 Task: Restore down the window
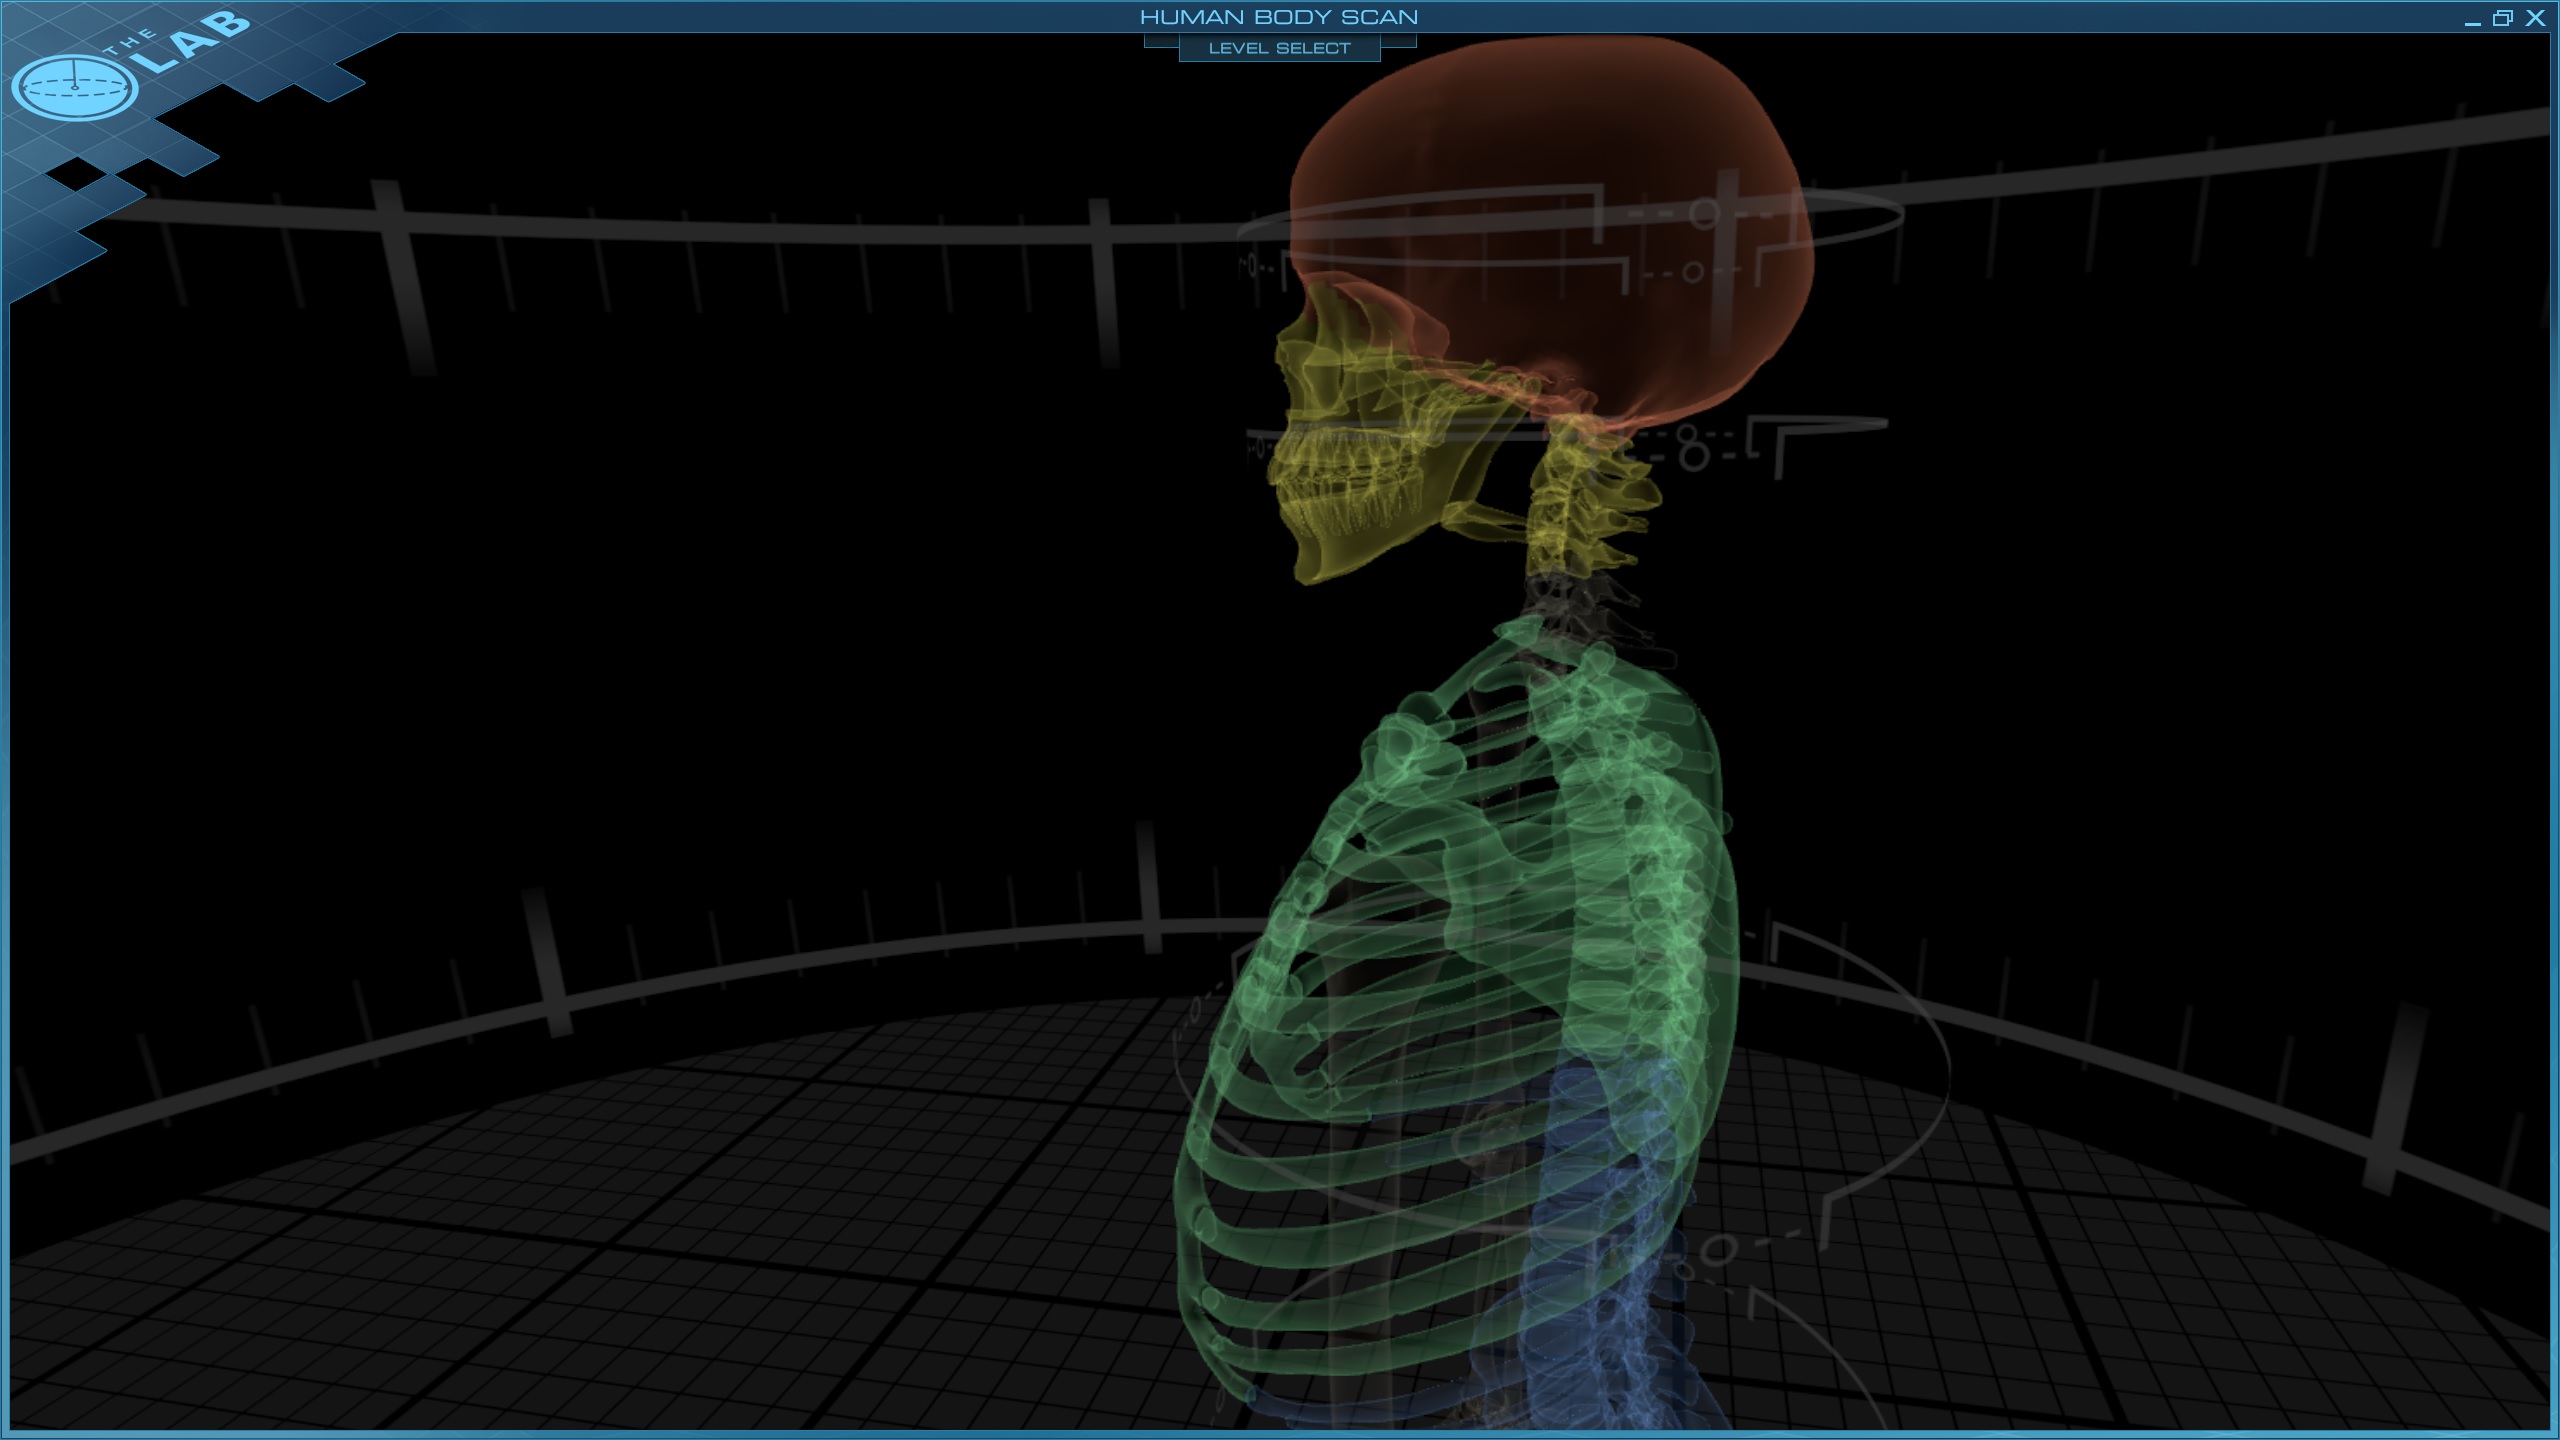pos(2502,18)
